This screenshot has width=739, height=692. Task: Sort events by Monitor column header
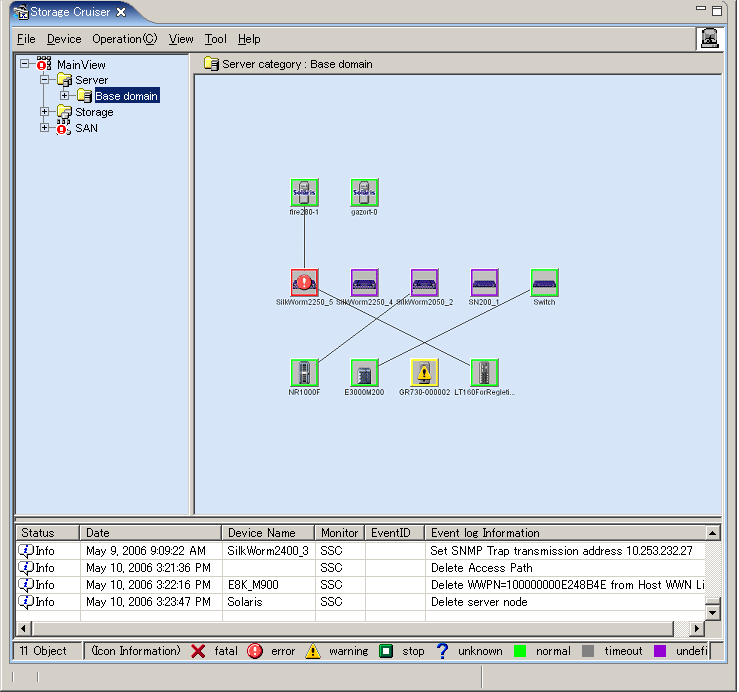(x=339, y=533)
